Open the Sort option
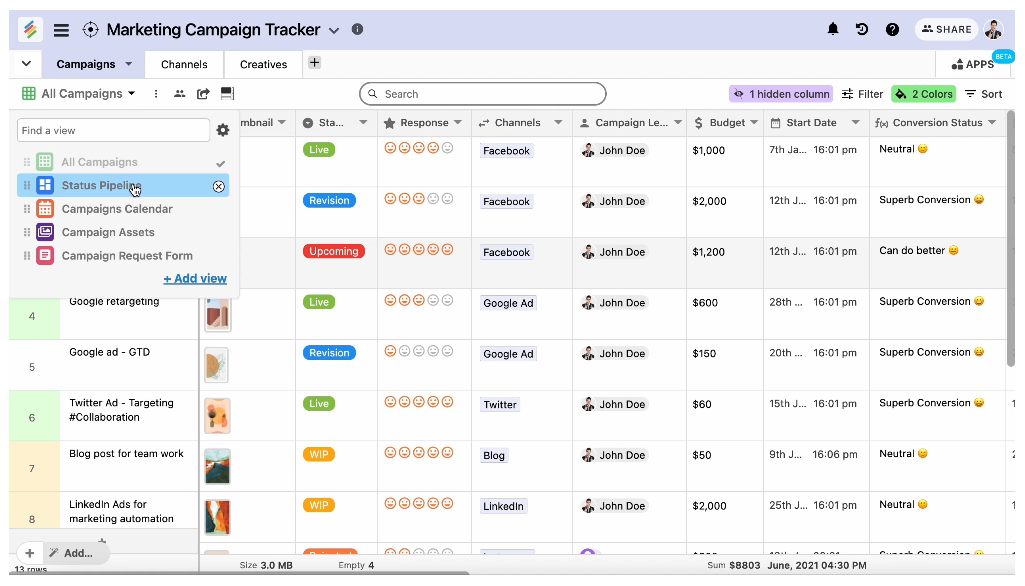1025x586 pixels. pyautogui.click(x=984, y=94)
